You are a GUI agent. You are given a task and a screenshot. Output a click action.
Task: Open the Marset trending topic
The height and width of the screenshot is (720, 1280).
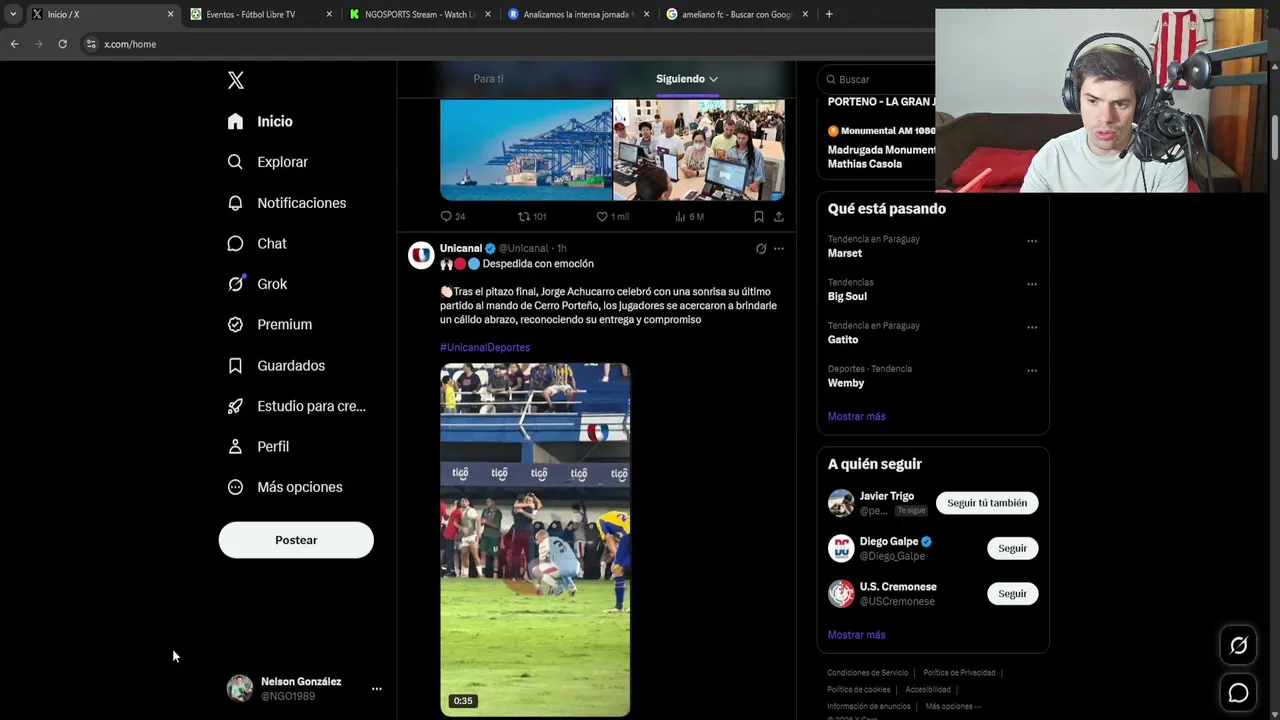(845, 253)
